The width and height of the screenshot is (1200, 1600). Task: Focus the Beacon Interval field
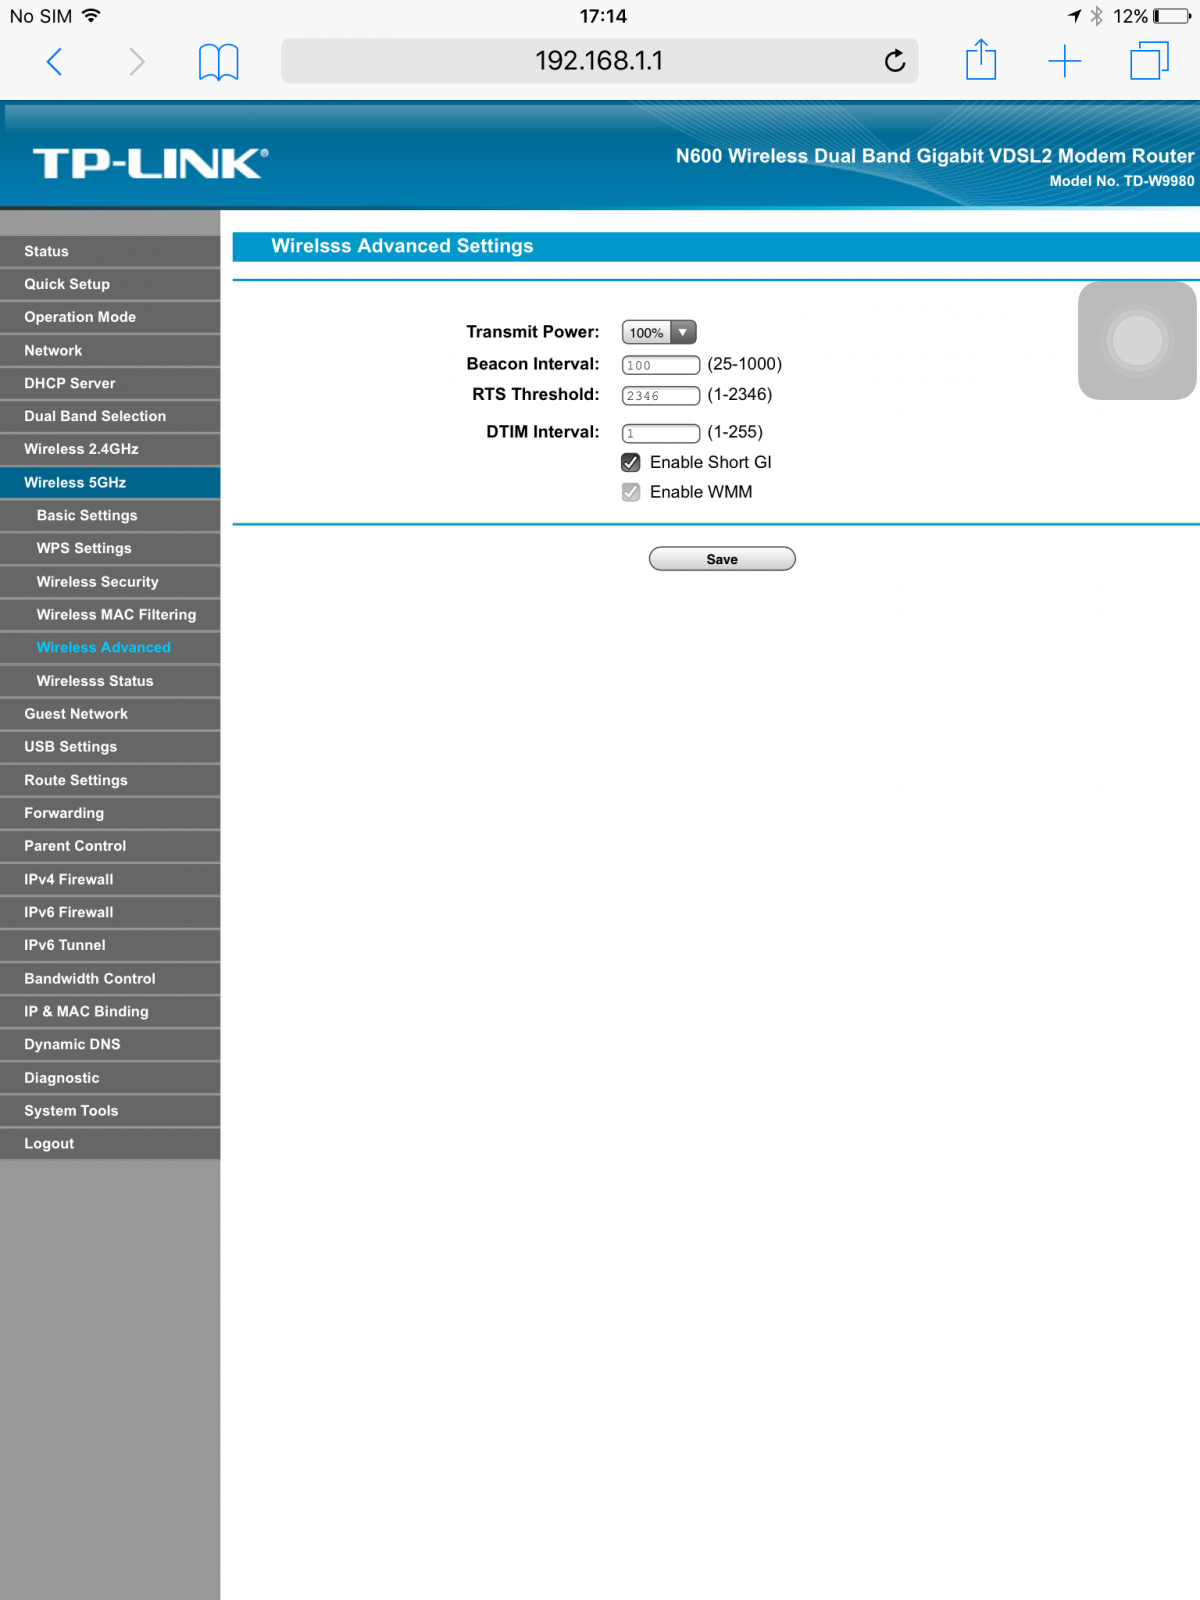click(x=661, y=365)
